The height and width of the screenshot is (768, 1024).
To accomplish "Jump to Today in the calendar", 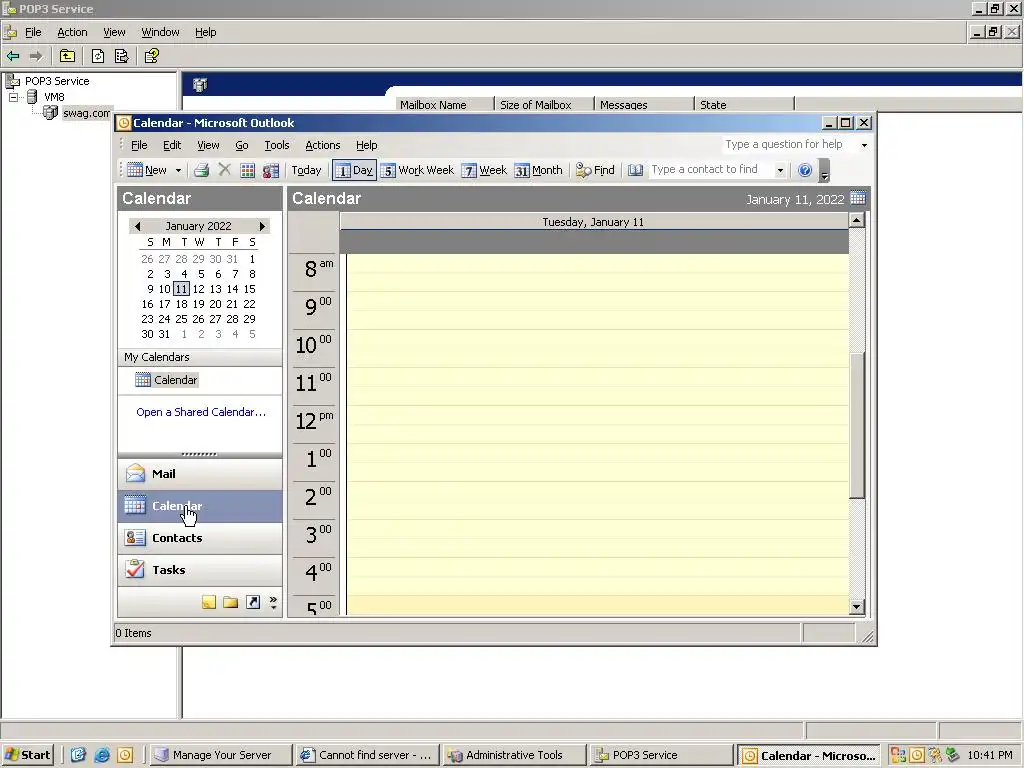I will (x=306, y=170).
